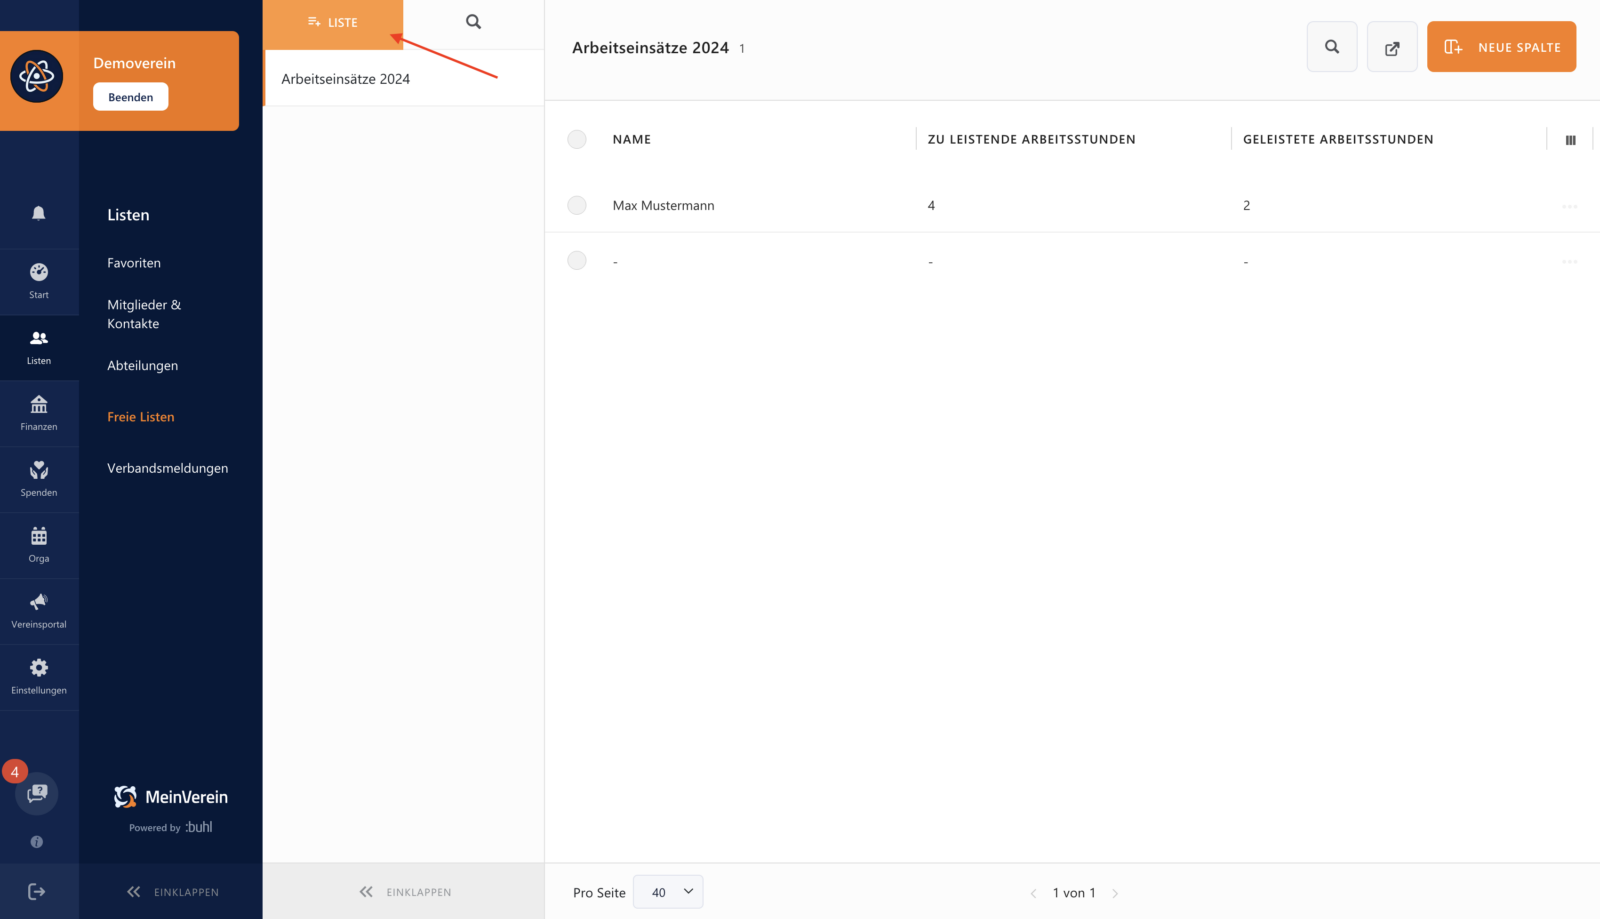Open the Pro Seite 40 dropdown
Viewport: 1600px width, 919px height.
point(668,892)
